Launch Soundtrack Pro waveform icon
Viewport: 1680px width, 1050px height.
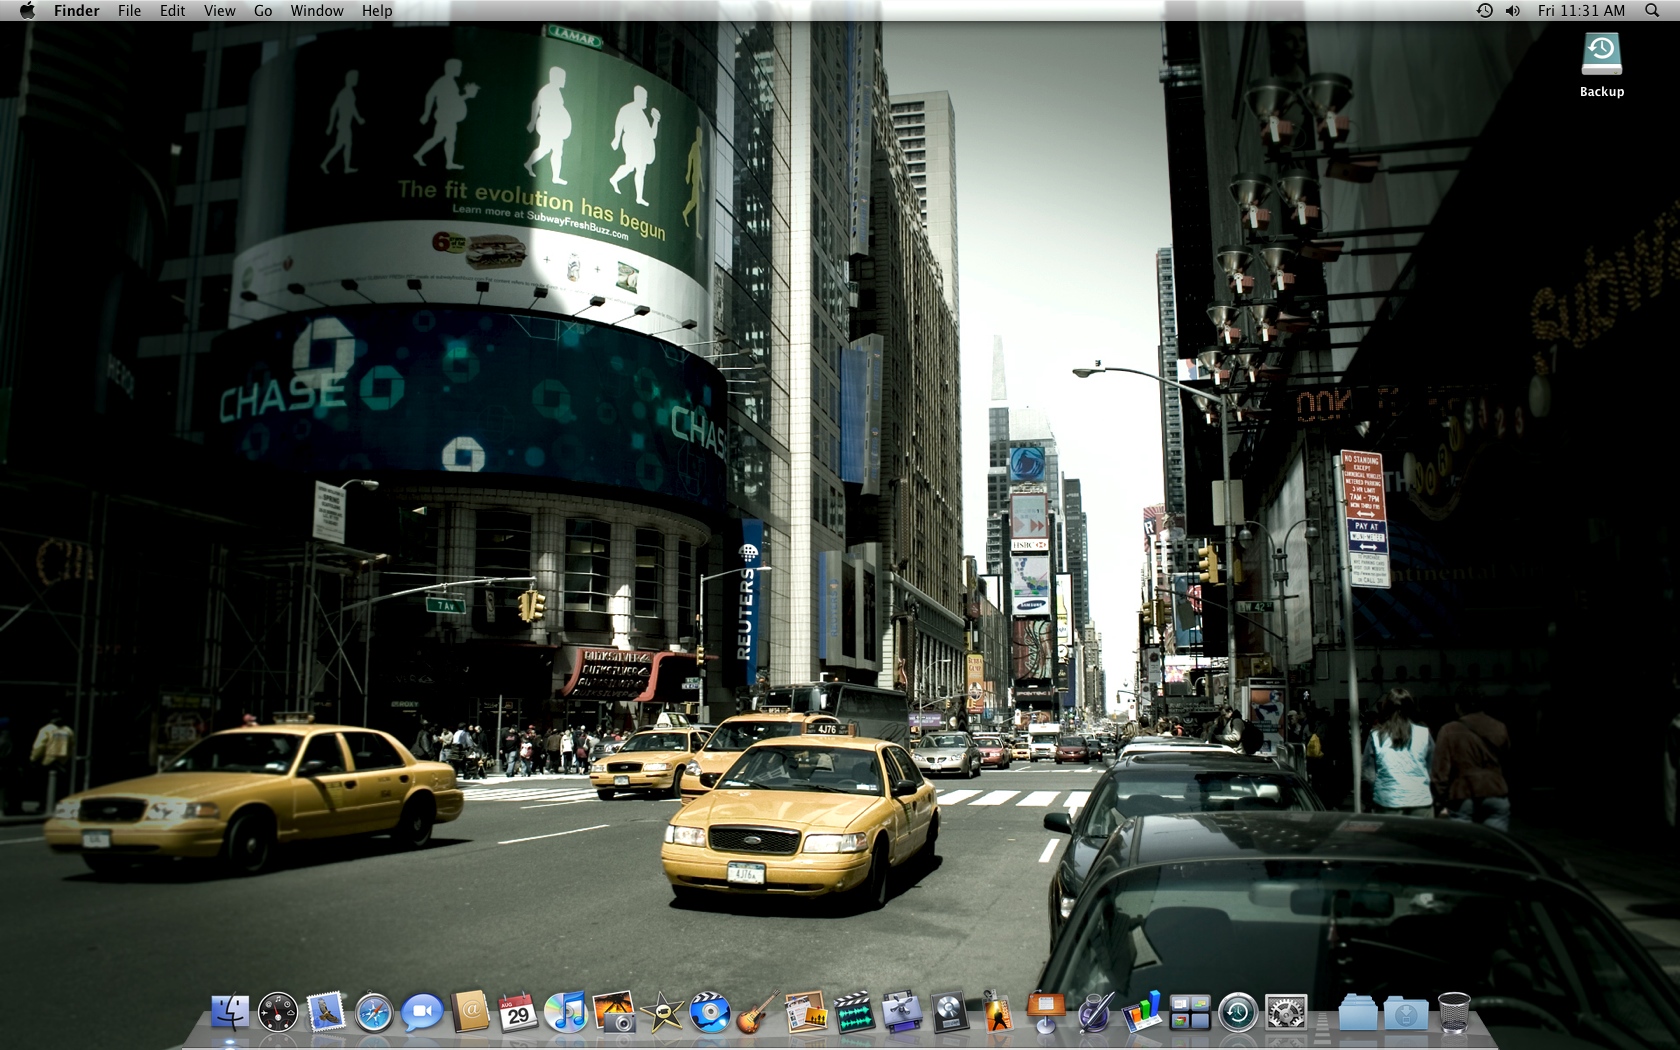tap(854, 1013)
